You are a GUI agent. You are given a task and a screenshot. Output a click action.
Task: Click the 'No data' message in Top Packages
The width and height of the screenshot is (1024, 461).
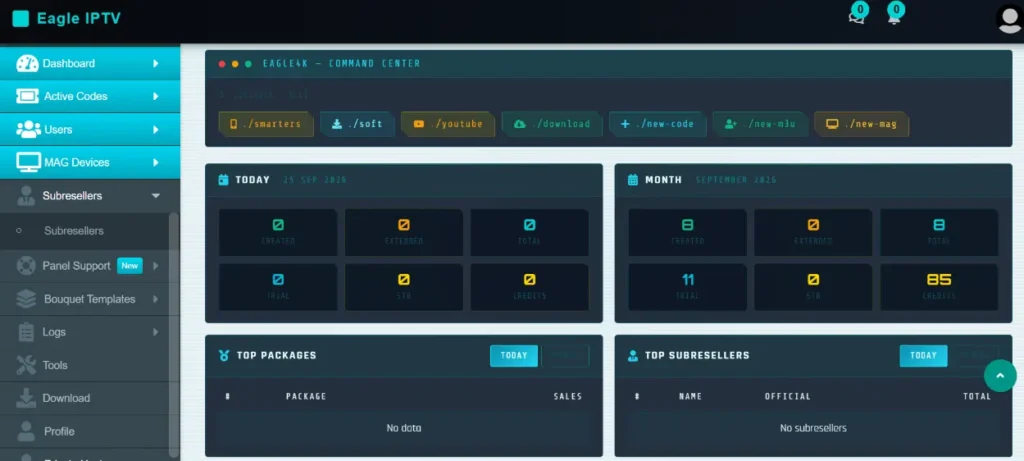(x=404, y=428)
